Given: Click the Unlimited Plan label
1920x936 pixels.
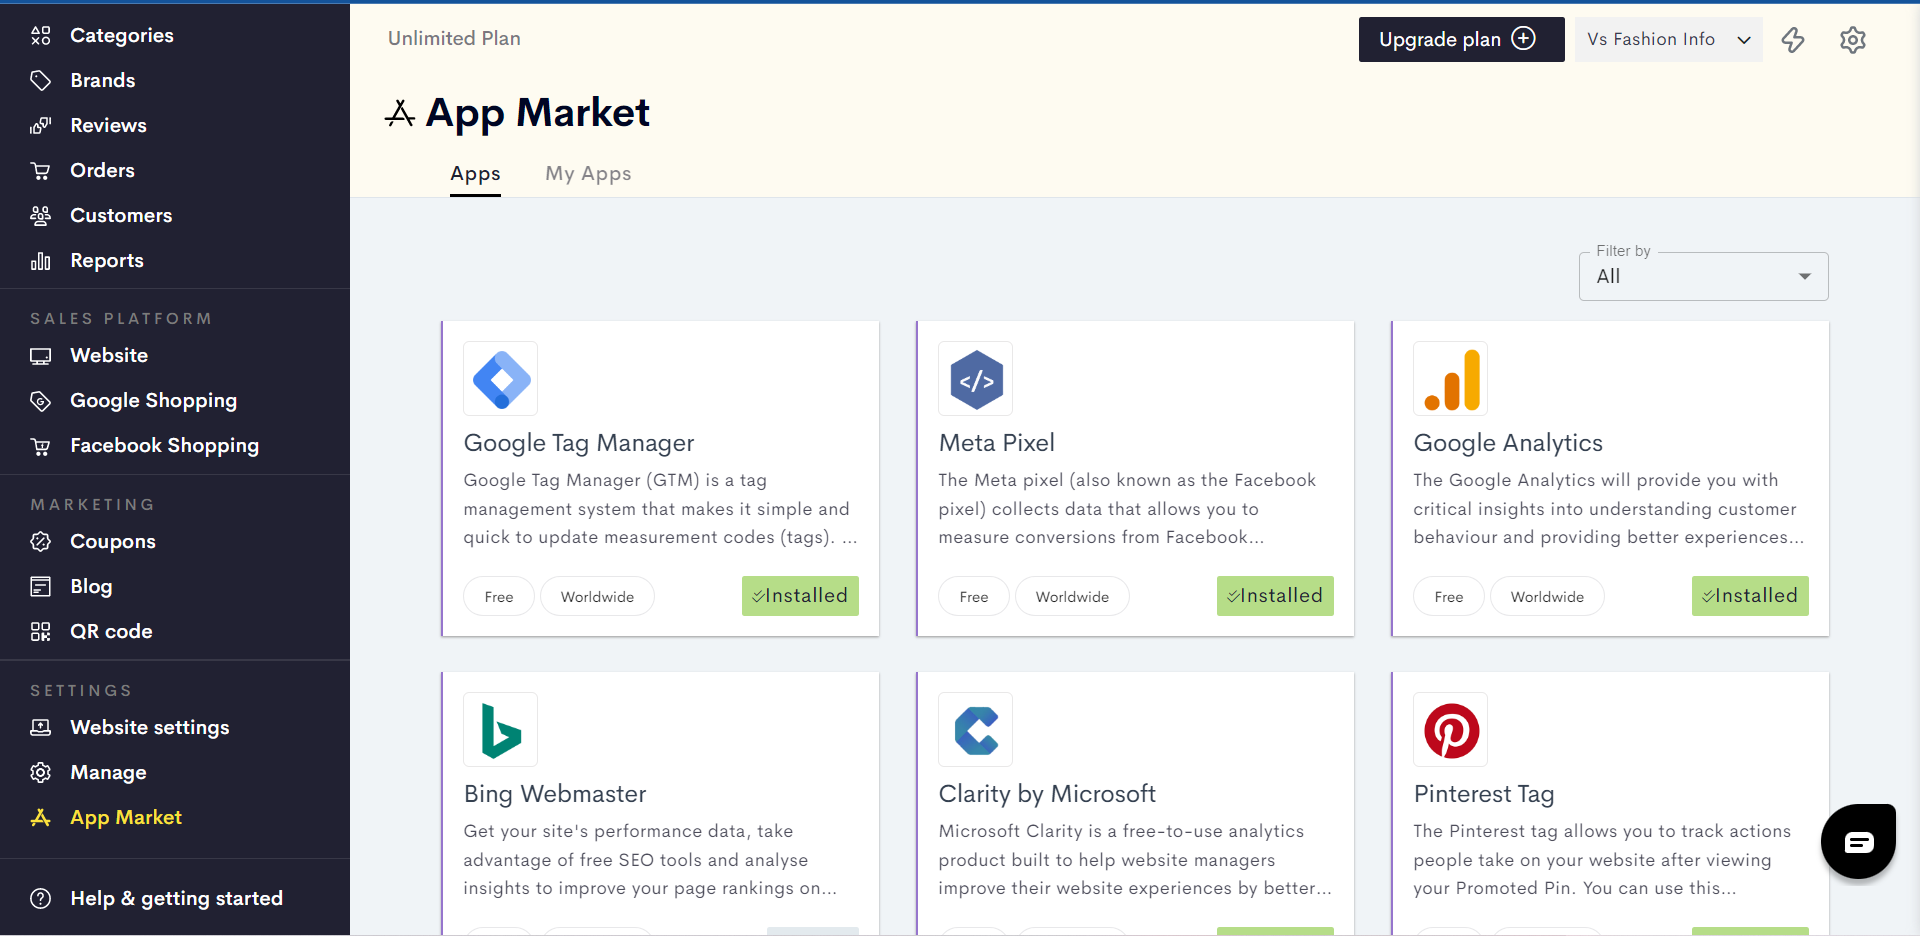Looking at the screenshot, I should (454, 38).
